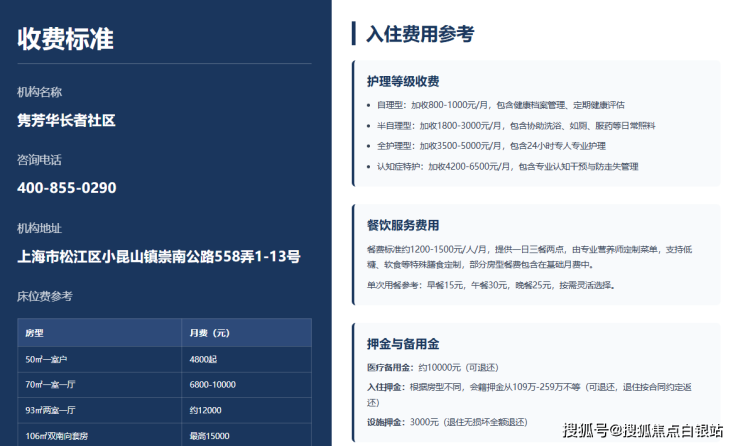The image size is (740, 446).
Task: Click the 押金与备用金 card title
Action: click(x=403, y=344)
